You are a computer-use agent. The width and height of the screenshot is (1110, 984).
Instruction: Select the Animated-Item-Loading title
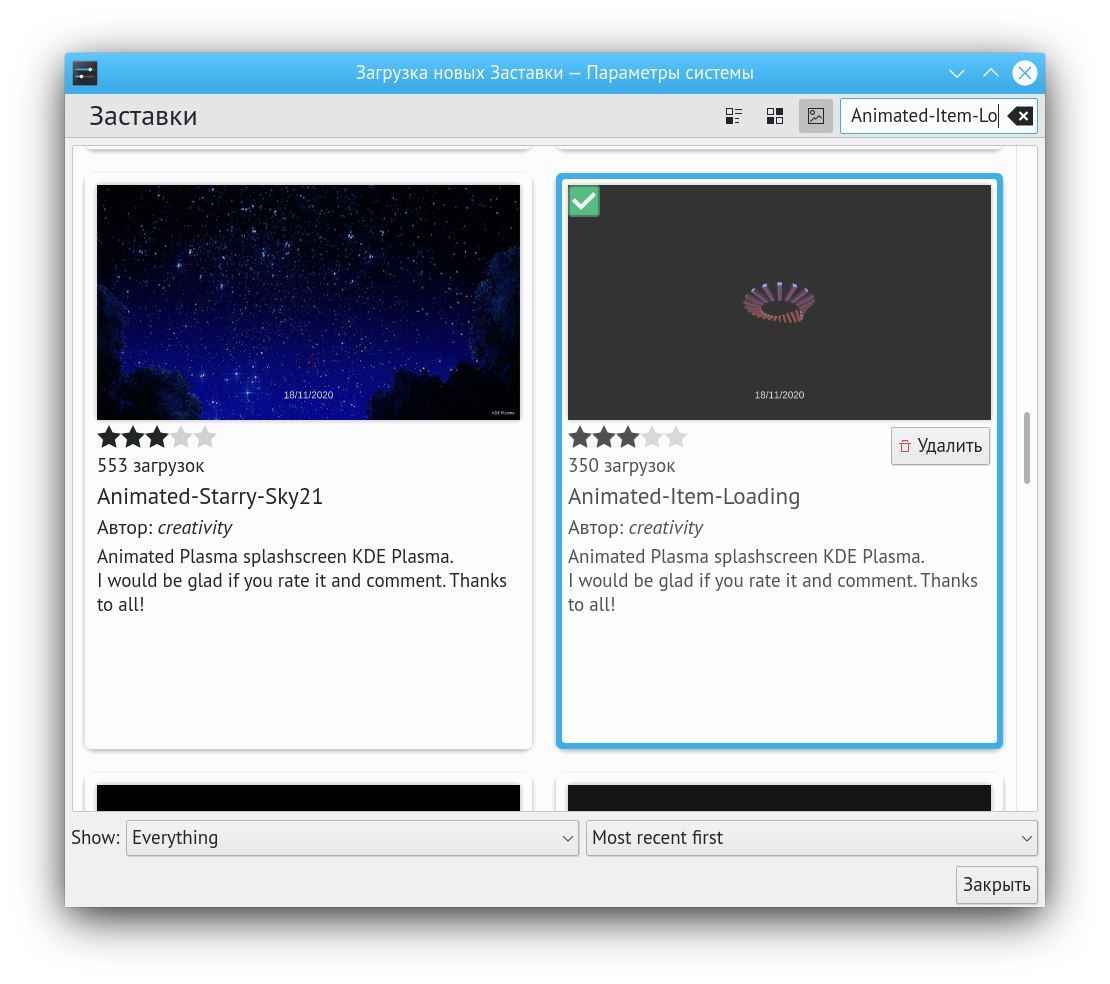[684, 497]
